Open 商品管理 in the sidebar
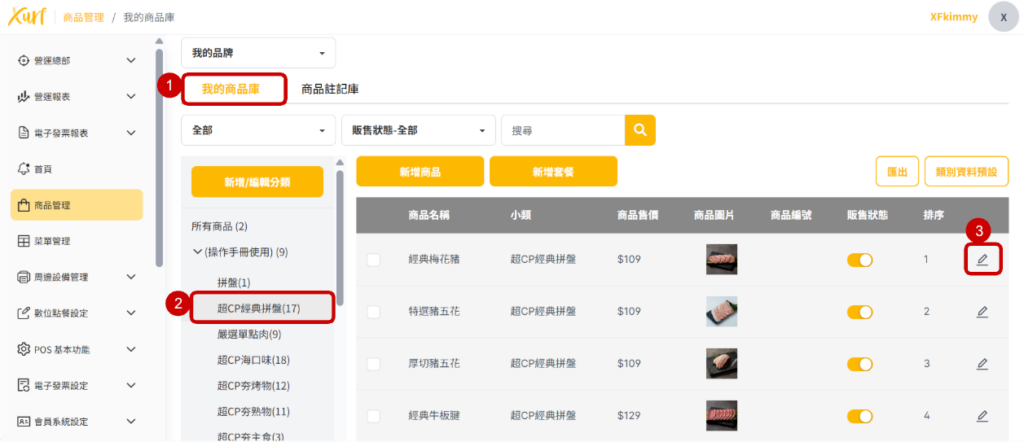This screenshot has height=442, width=1024. pyautogui.click(x=77, y=205)
